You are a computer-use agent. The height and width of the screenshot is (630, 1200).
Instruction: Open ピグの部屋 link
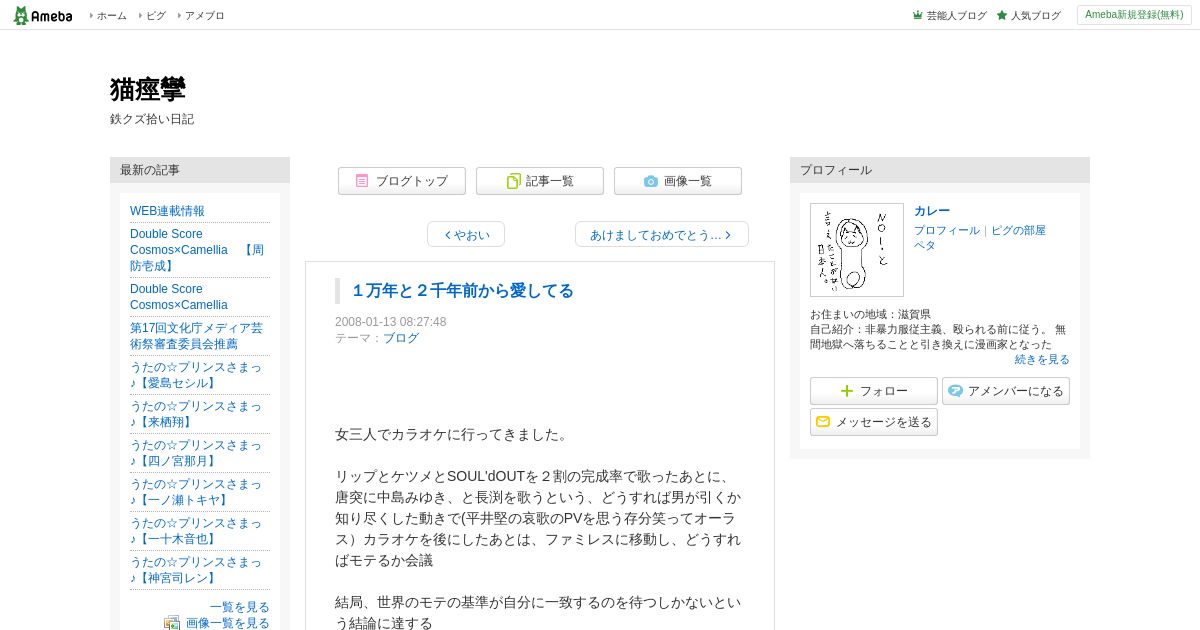[x=1018, y=230]
